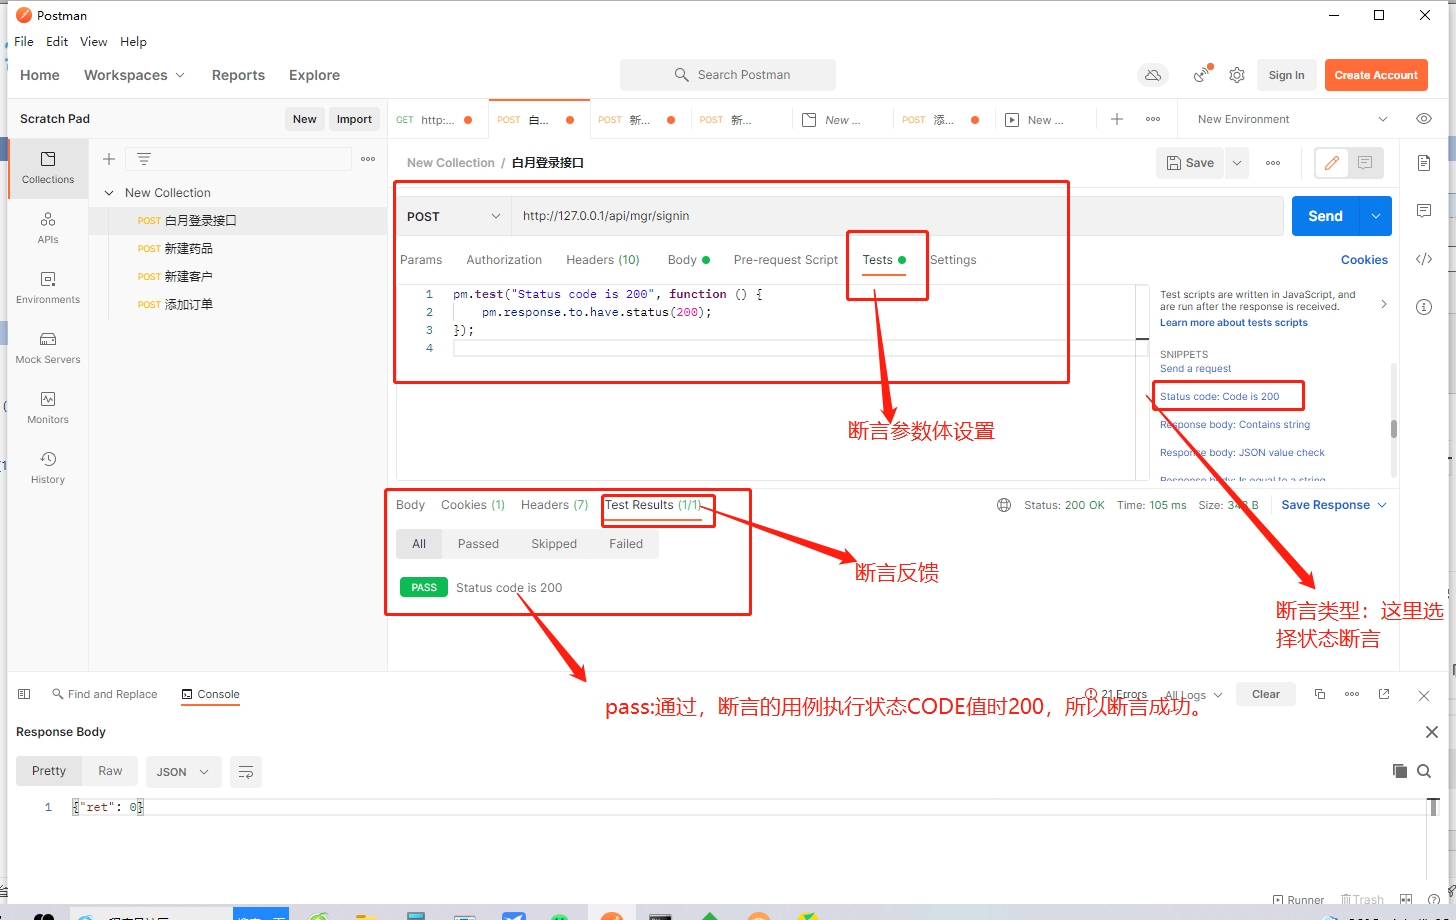Click the cloud sync status icon
Viewport: 1456px width, 920px height.
pyautogui.click(x=1153, y=75)
